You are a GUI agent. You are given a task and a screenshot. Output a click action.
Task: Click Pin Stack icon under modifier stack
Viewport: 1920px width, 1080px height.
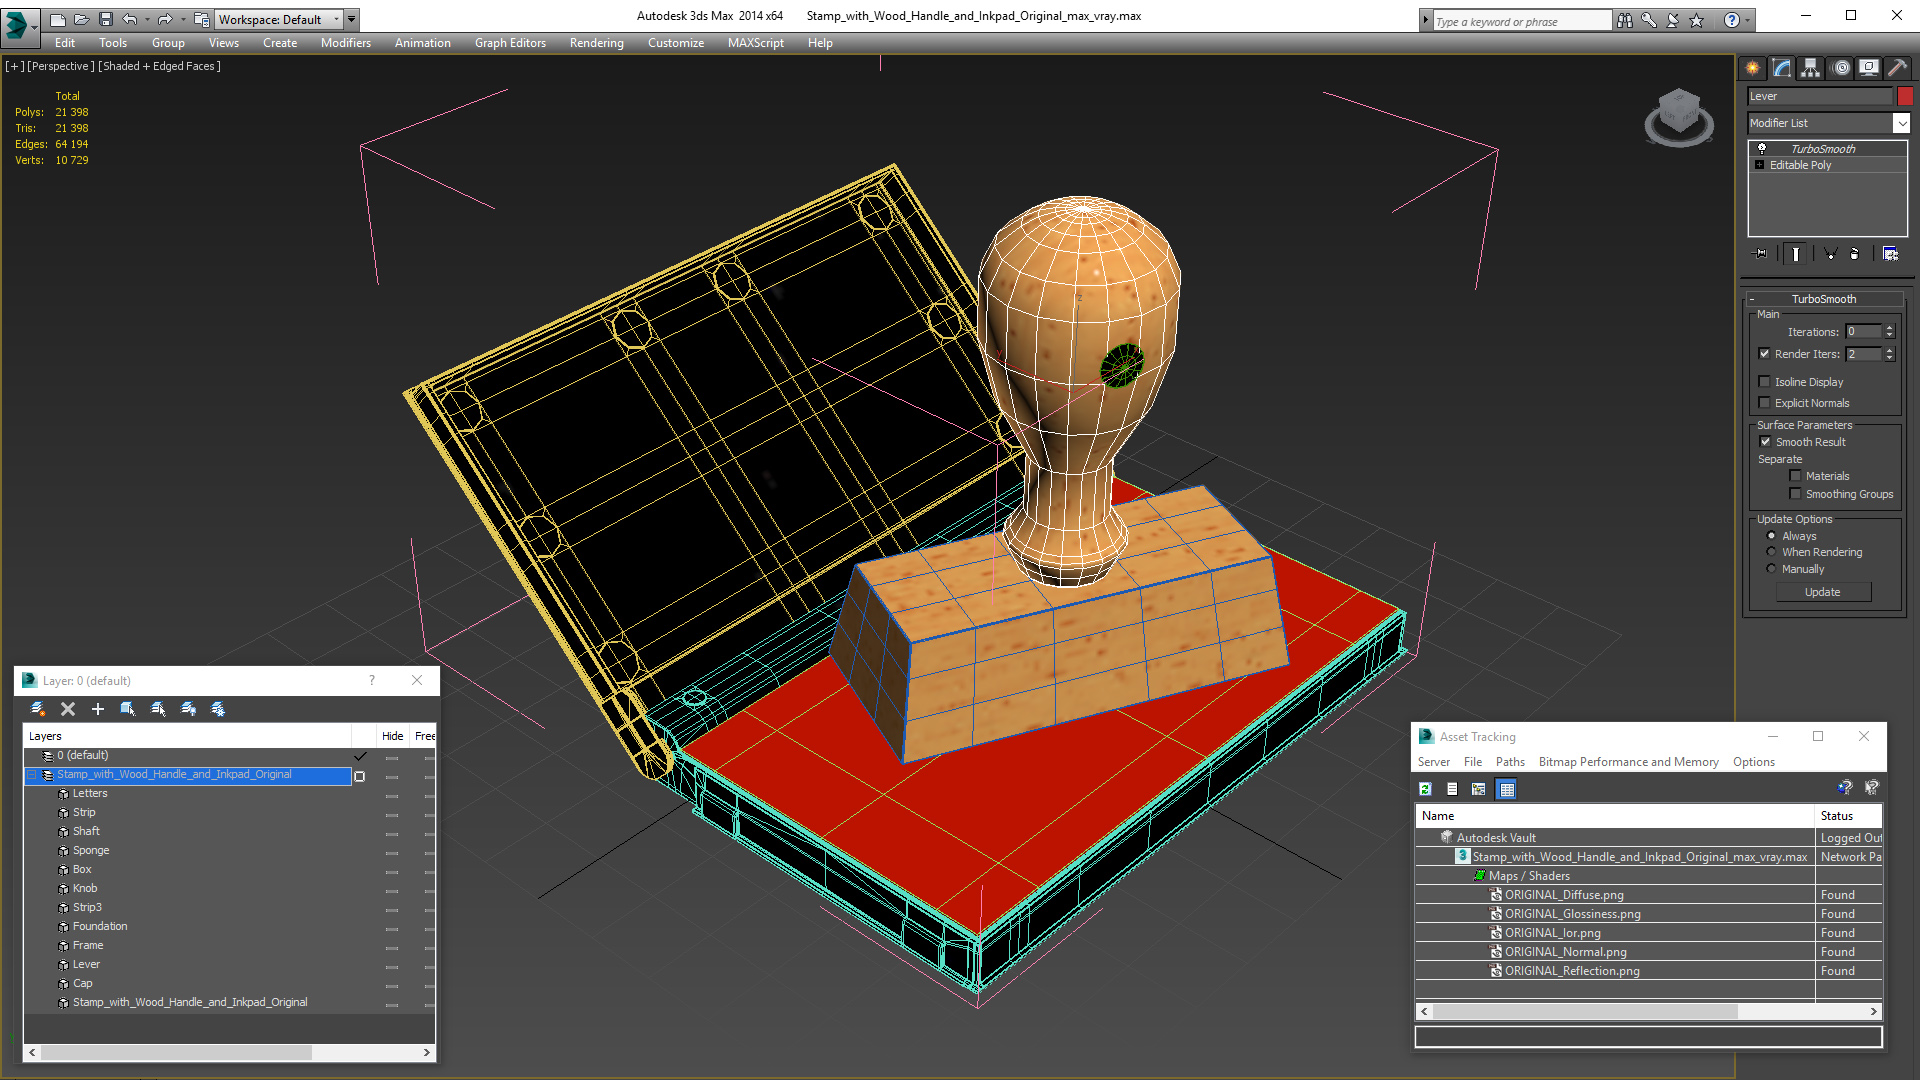tap(1761, 254)
